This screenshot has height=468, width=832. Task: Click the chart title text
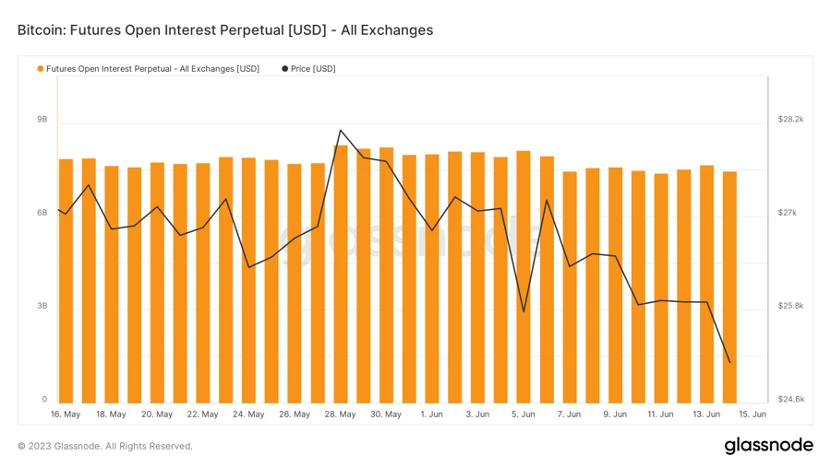(x=225, y=30)
